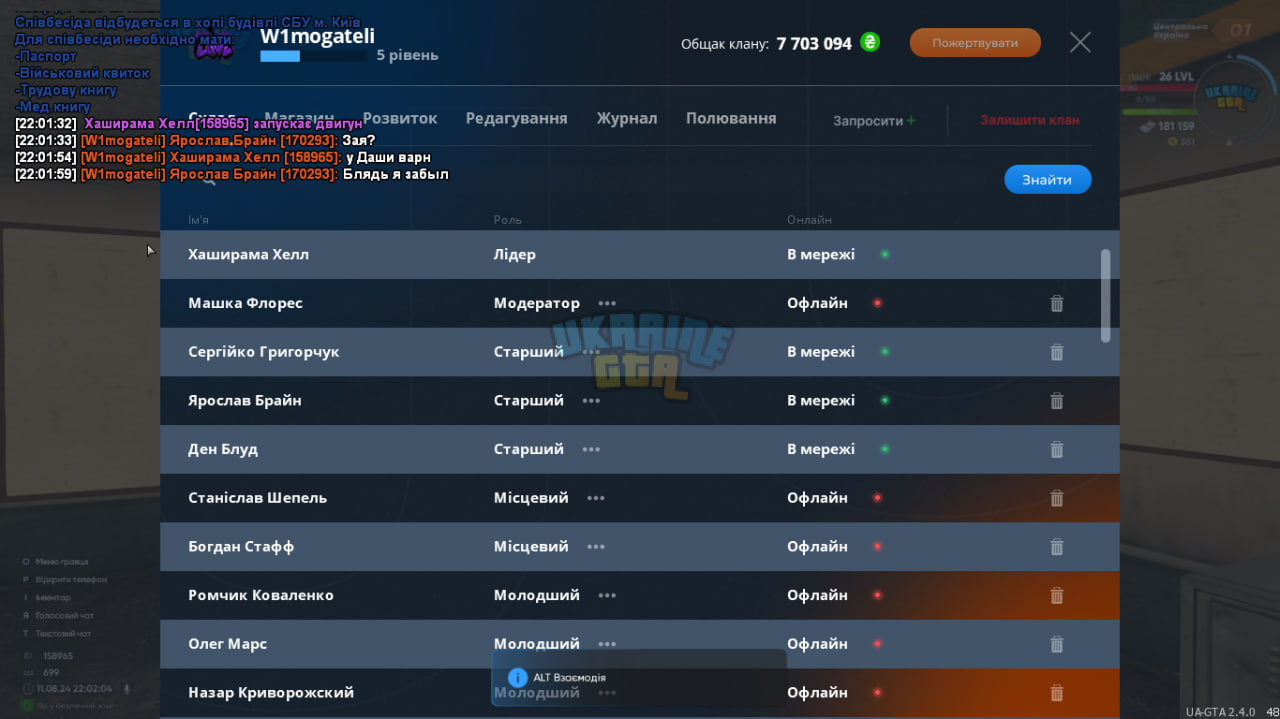Click the name Сергійко Григорчук
Image resolution: width=1280 pixels, height=719 pixels.
tap(264, 352)
